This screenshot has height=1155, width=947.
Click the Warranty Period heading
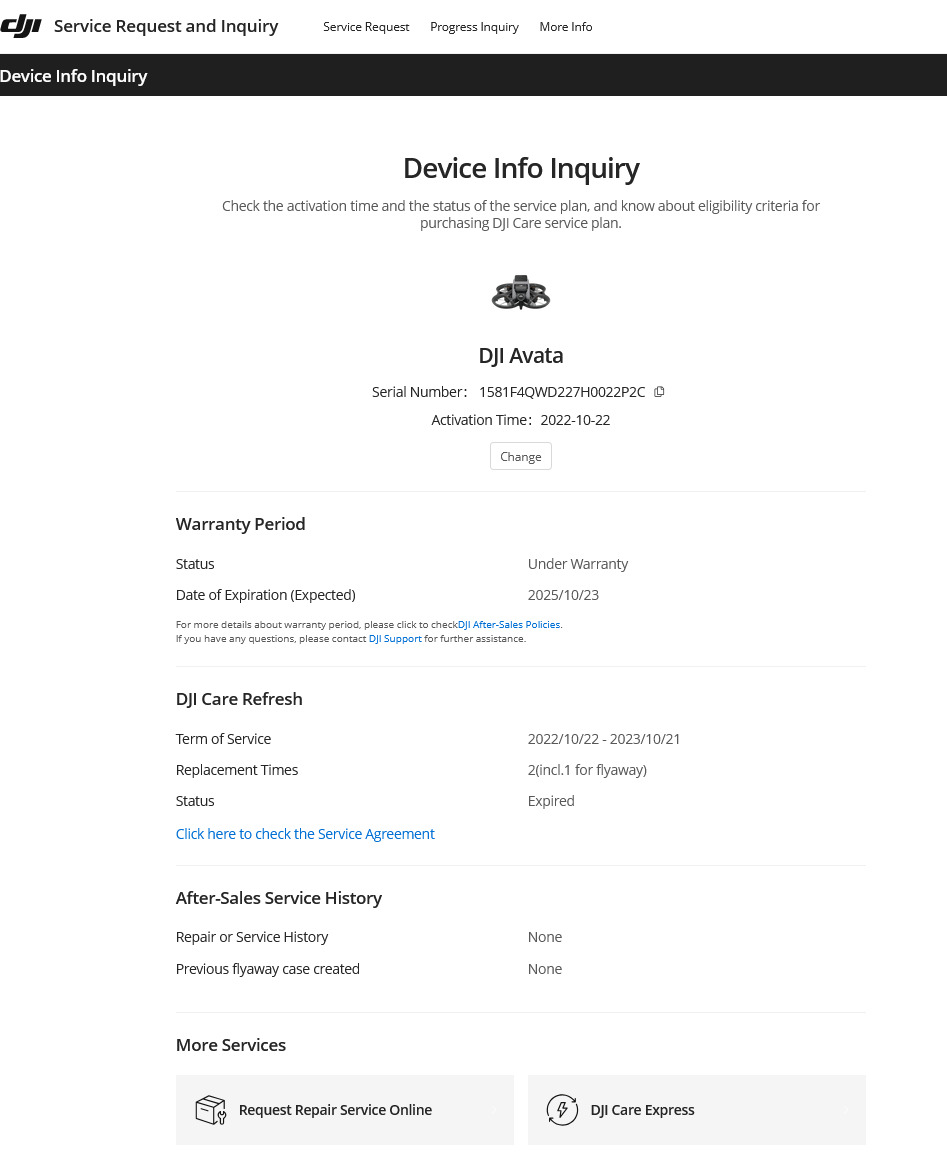240,524
